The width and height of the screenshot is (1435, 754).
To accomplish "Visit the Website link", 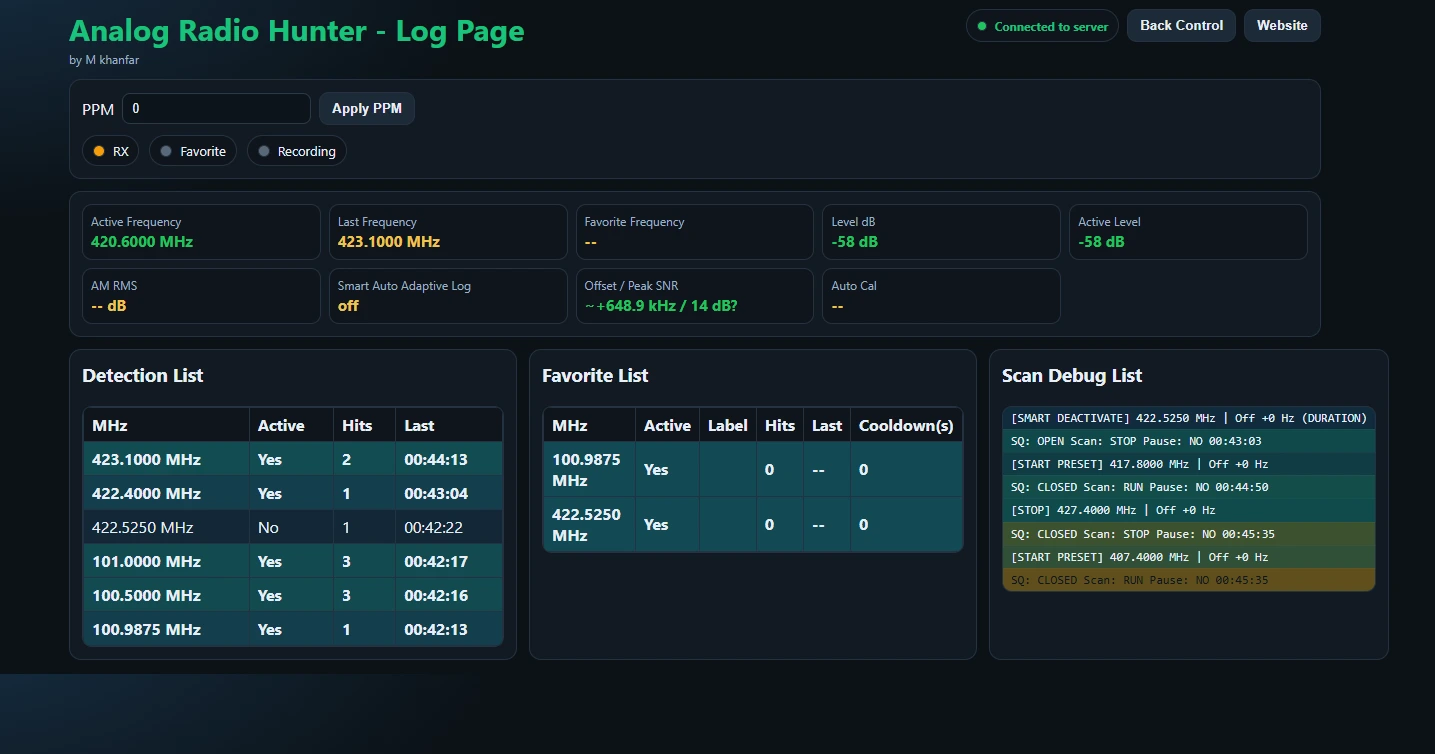I will click(x=1282, y=25).
